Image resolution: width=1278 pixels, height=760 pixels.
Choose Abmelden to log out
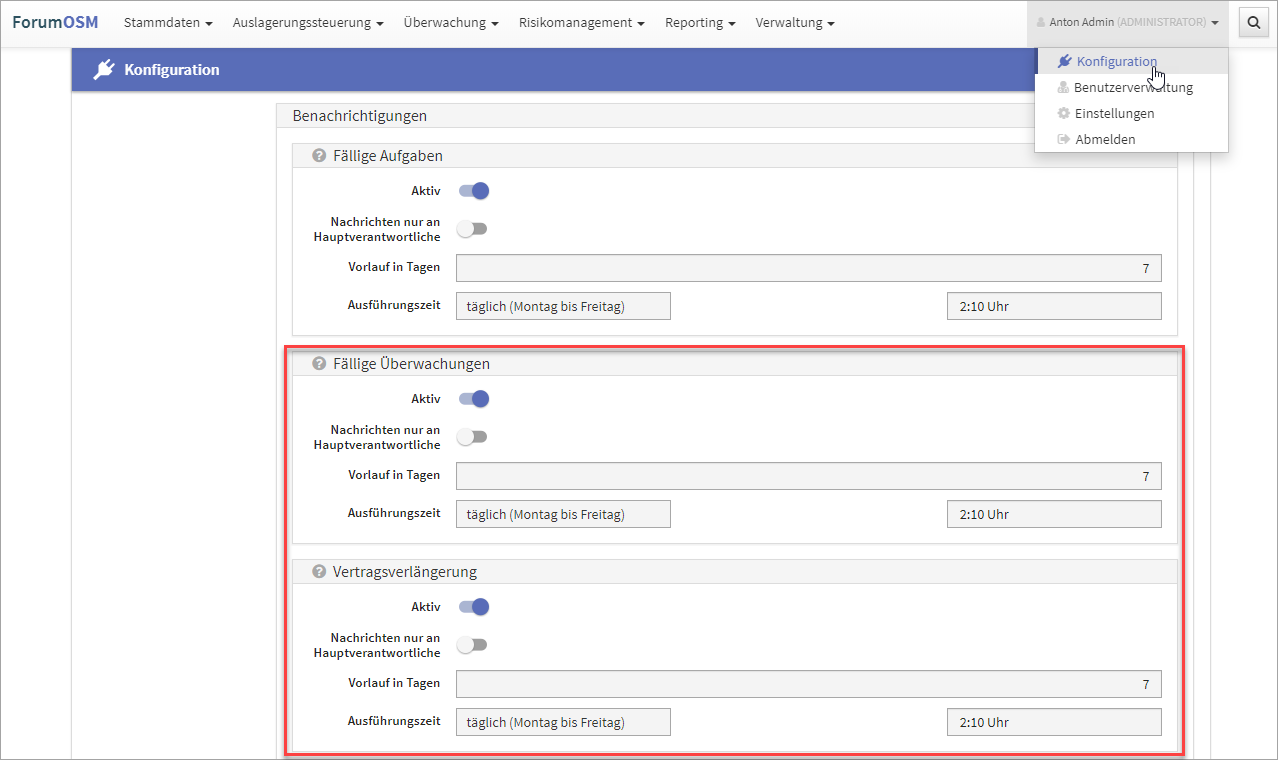tap(1104, 140)
